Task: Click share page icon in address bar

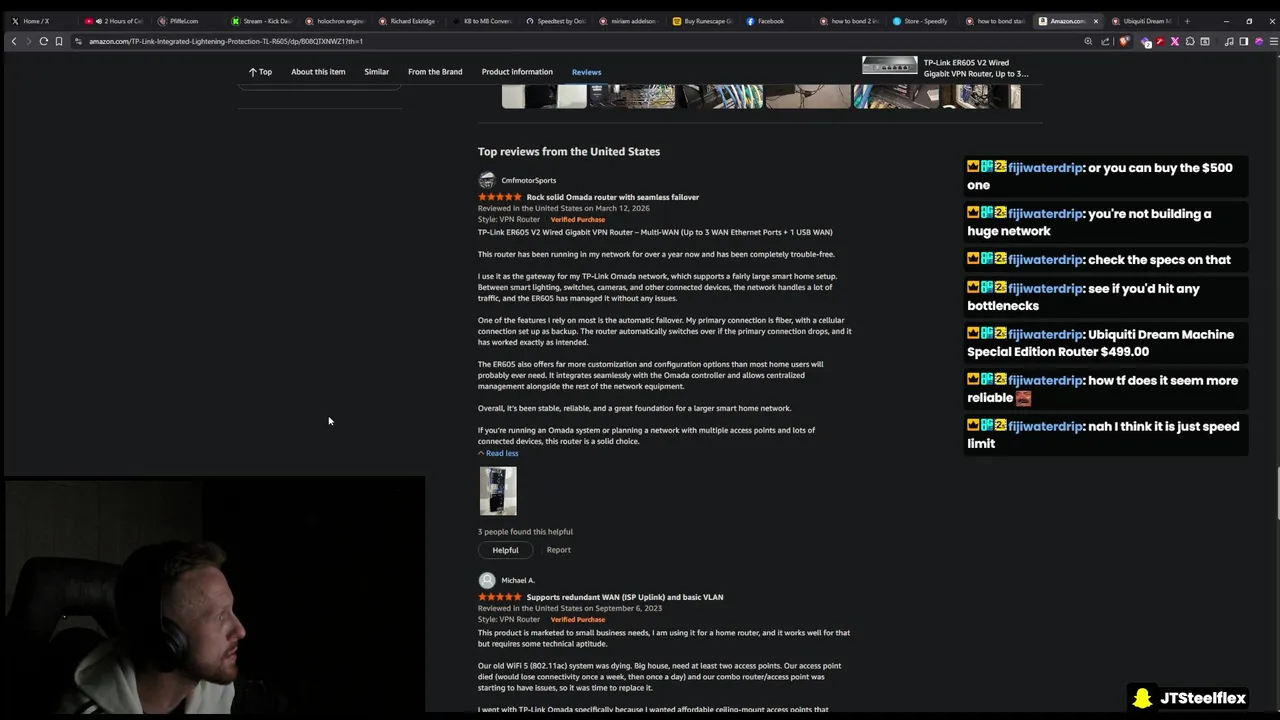Action: tap(1105, 41)
